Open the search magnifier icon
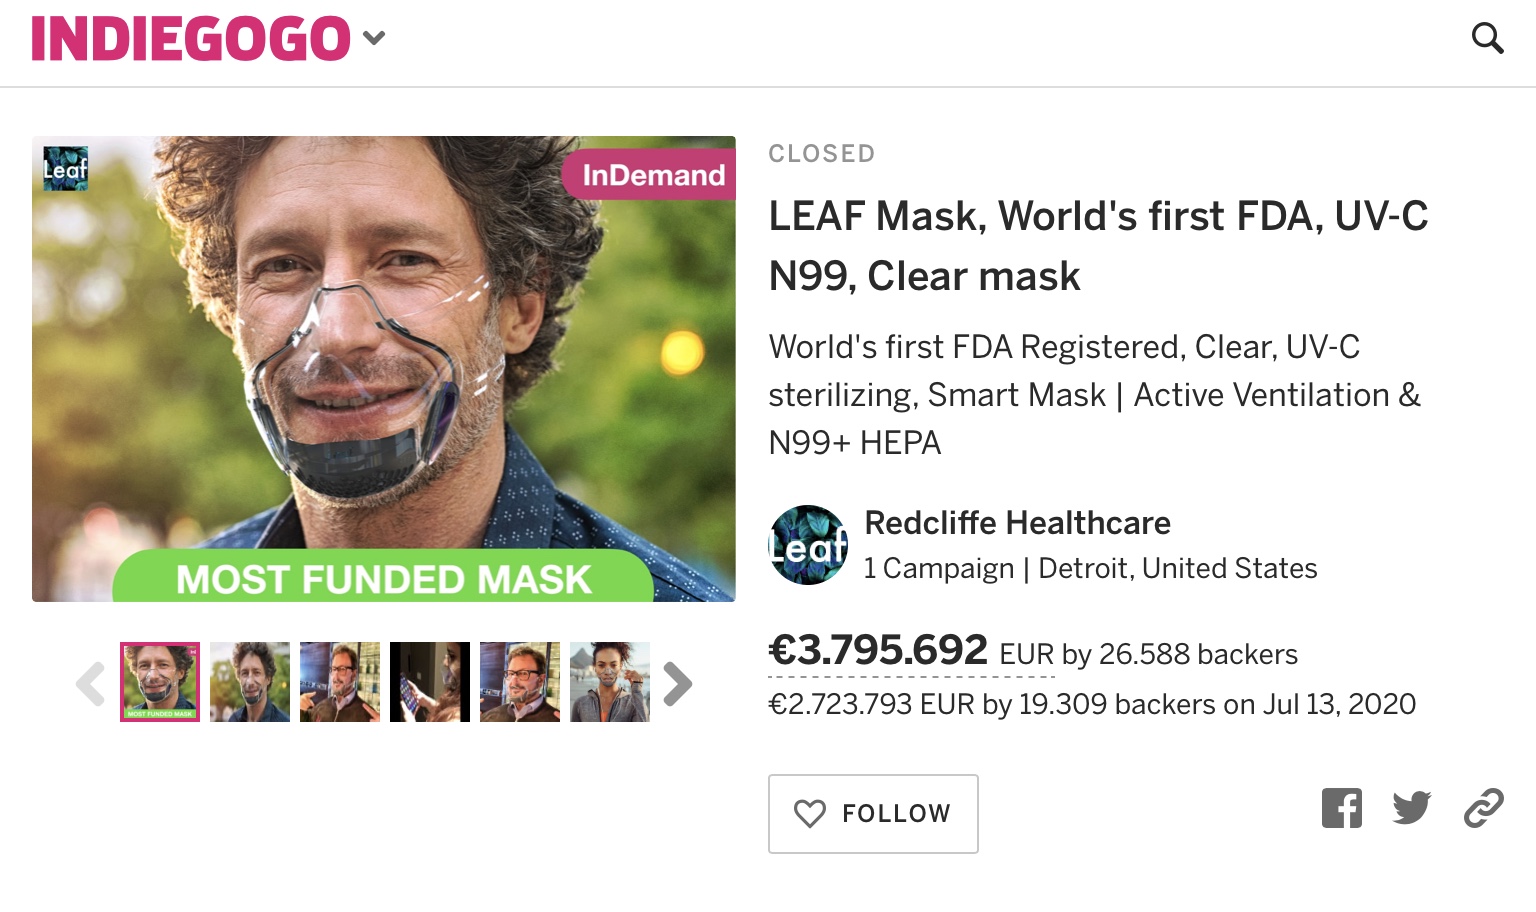The image size is (1536, 912). 1487,39
